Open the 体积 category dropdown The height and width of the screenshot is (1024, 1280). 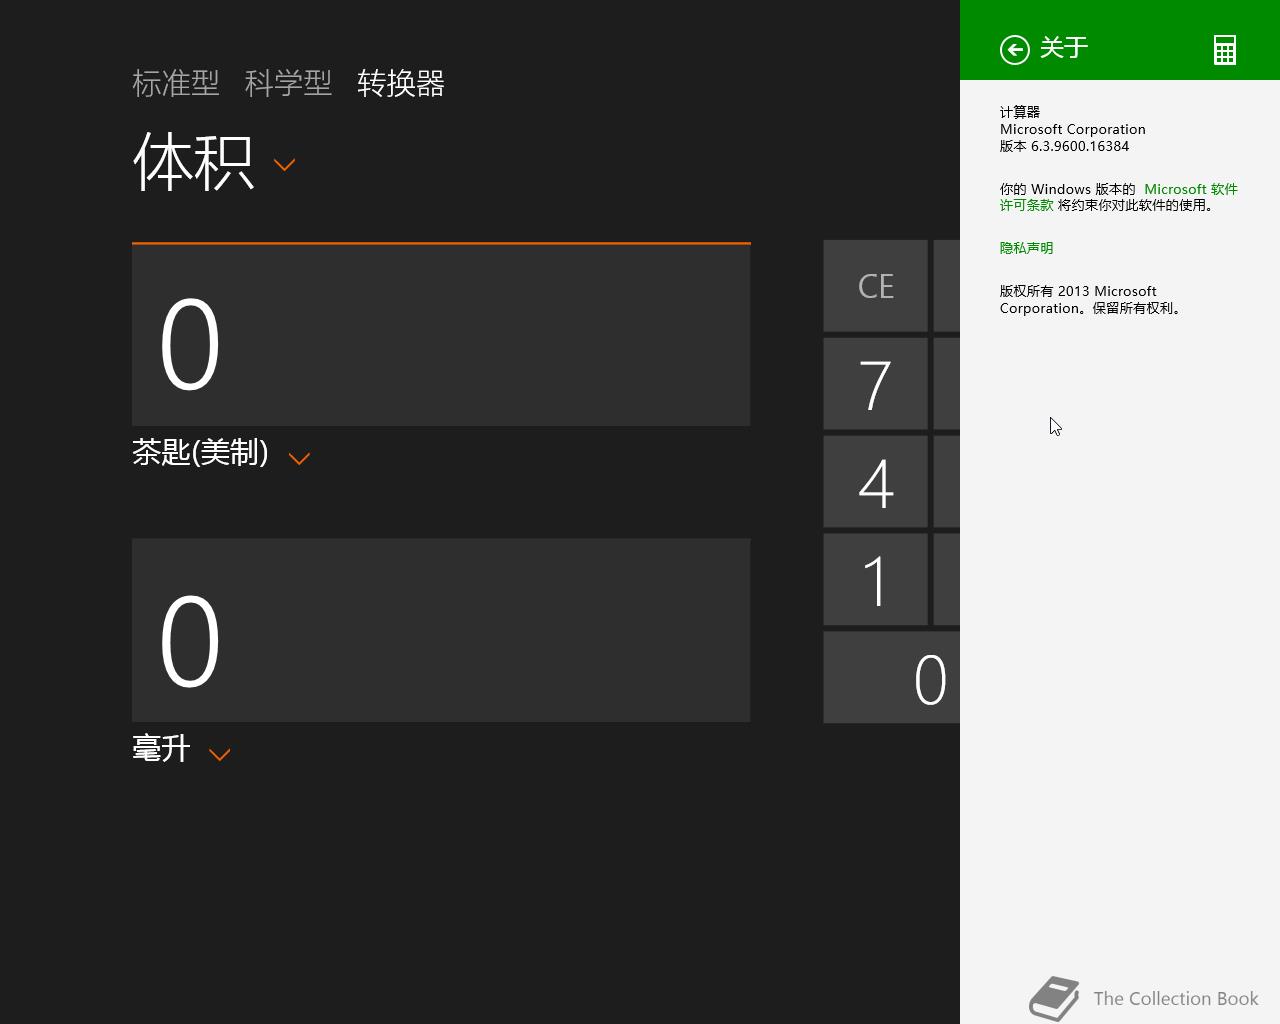click(x=214, y=162)
